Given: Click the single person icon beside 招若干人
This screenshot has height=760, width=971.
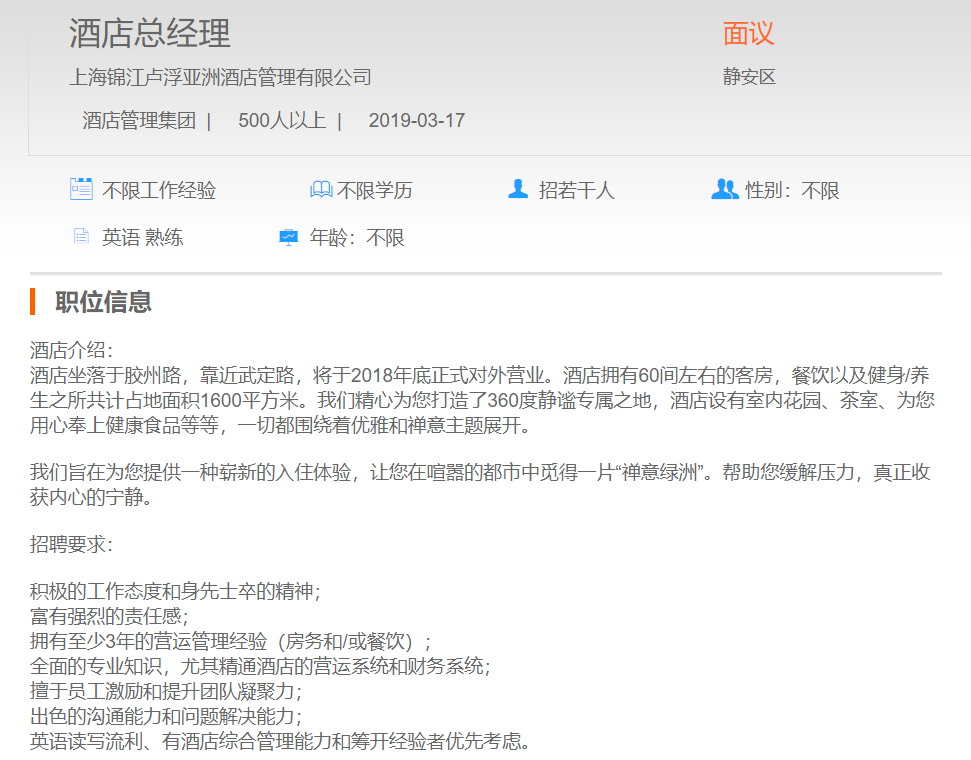Looking at the screenshot, I should [518, 189].
